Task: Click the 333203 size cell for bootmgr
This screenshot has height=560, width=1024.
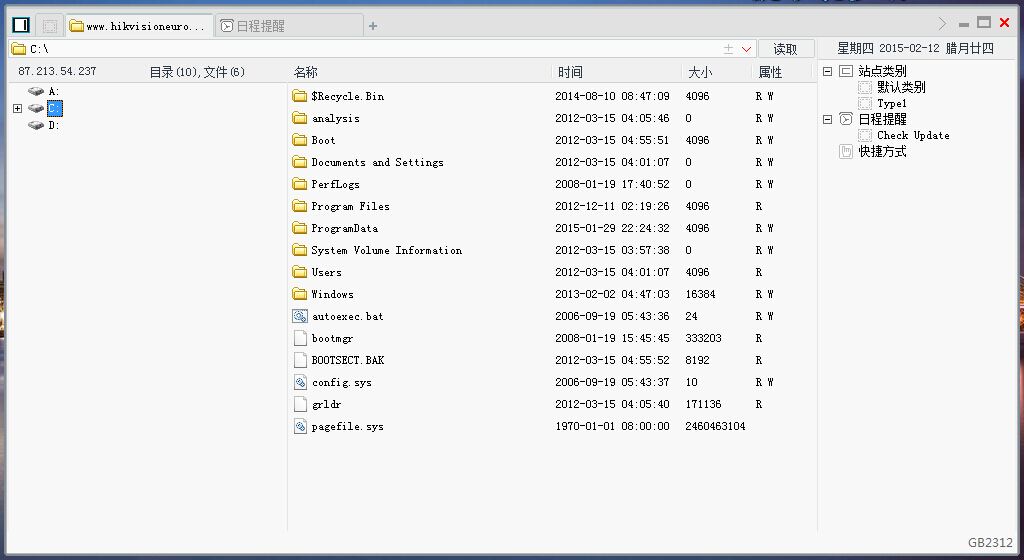Action: pyautogui.click(x=703, y=338)
